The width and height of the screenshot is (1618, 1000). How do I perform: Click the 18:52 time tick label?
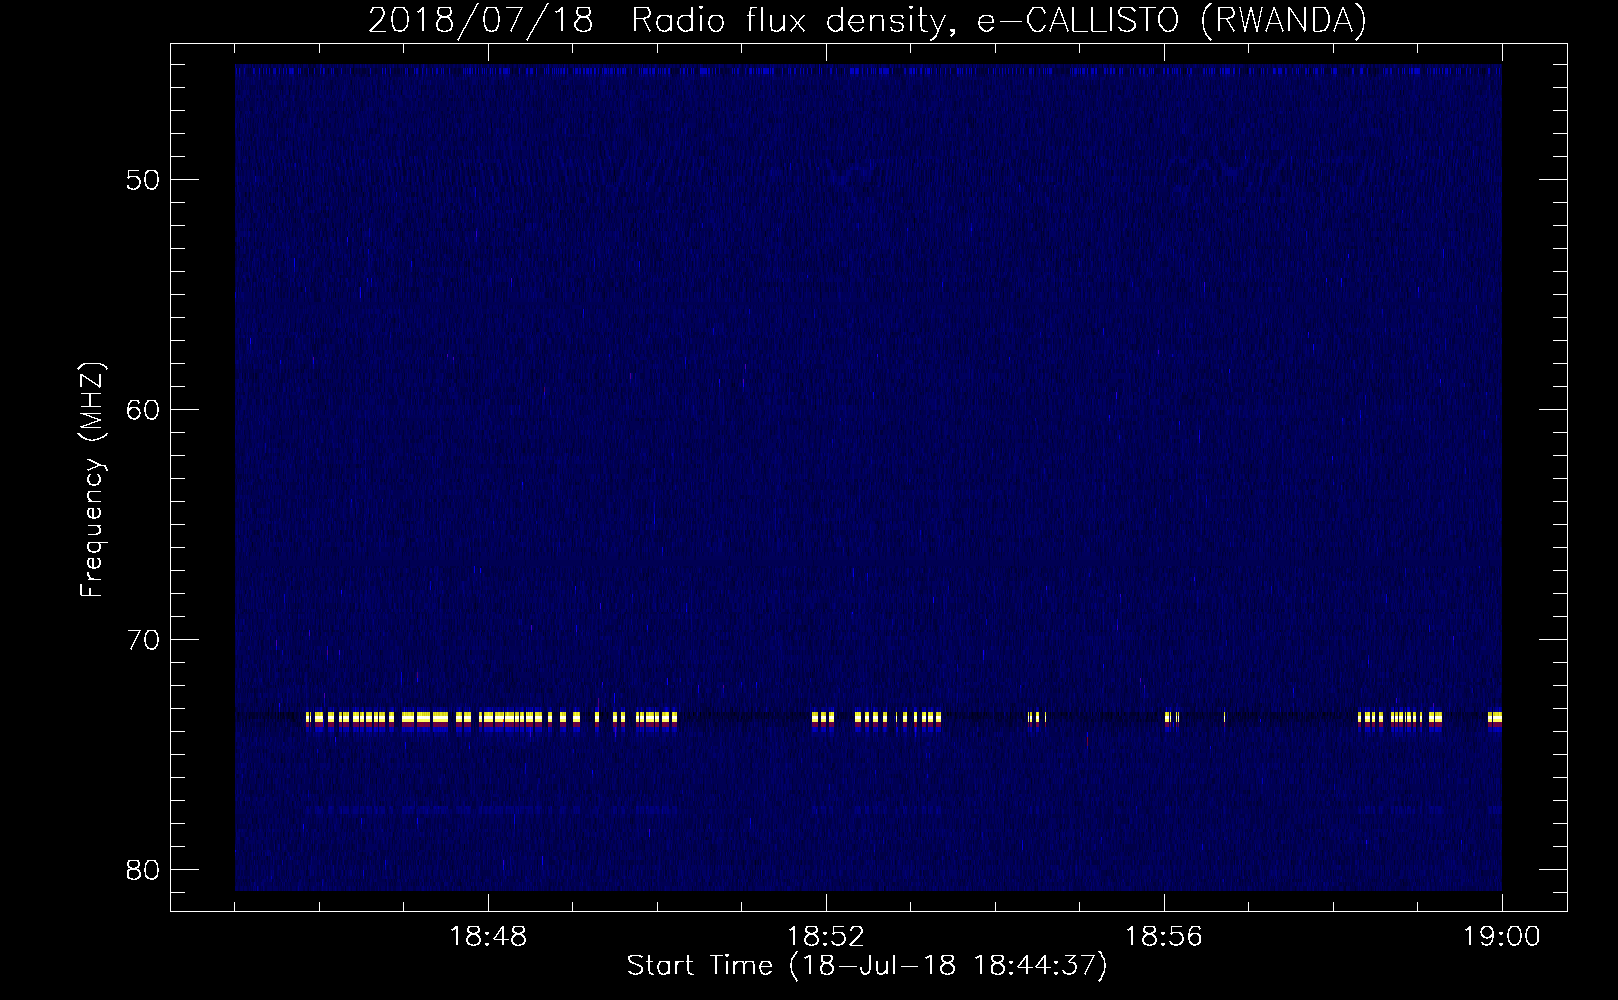[826, 937]
